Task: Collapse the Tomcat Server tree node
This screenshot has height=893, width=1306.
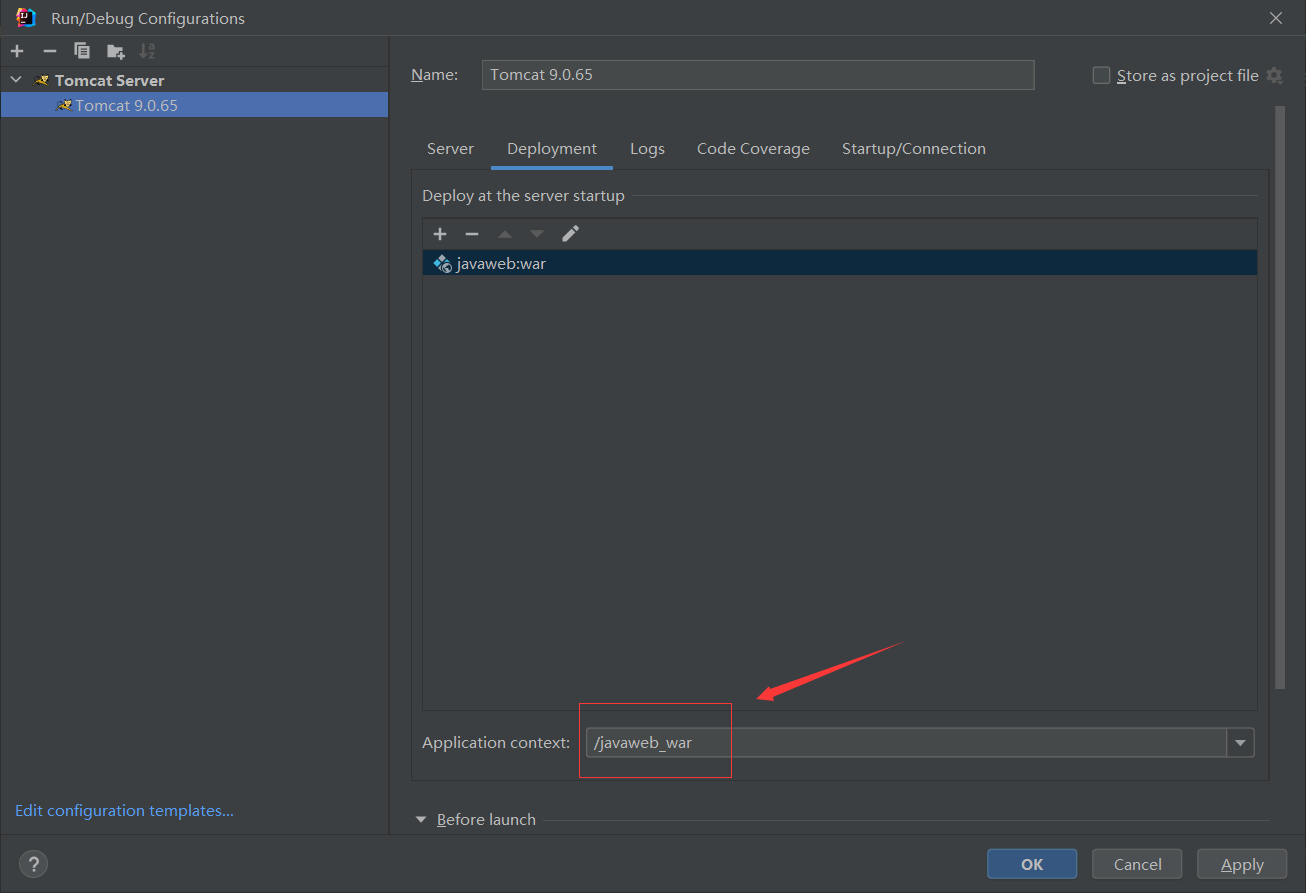Action: pyautogui.click(x=16, y=80)
